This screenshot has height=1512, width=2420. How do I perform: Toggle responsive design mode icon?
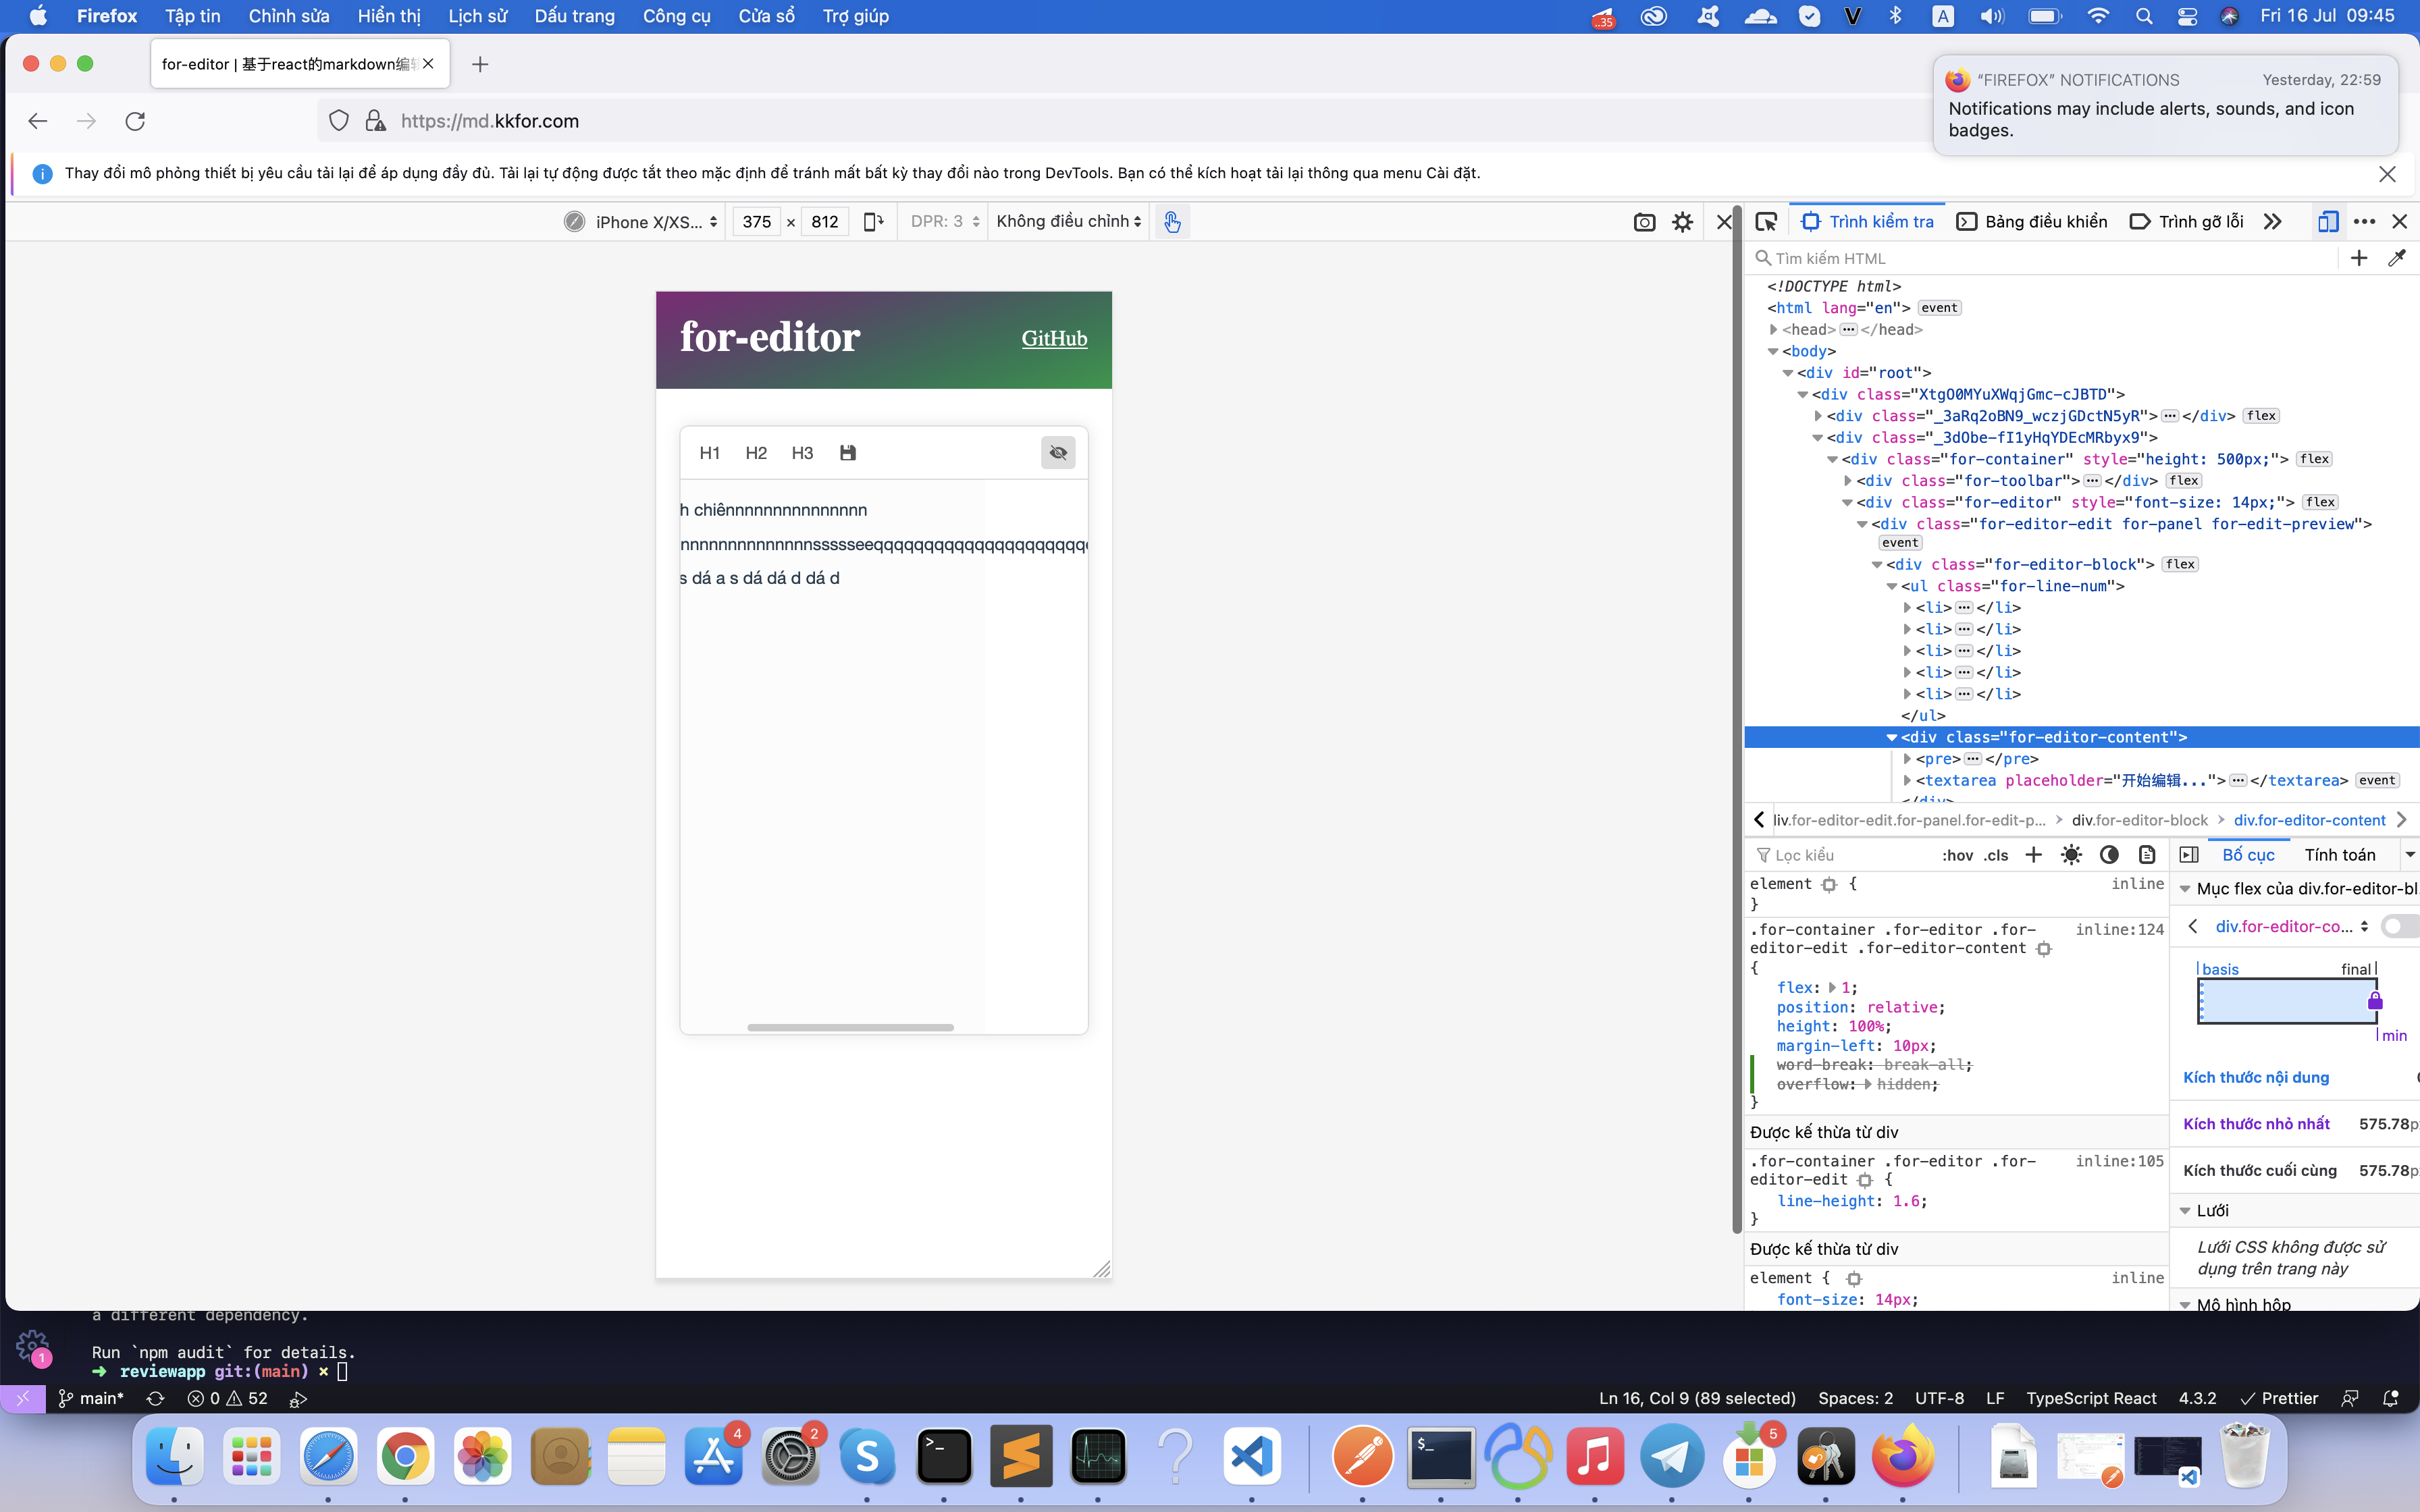(x=2327, y=222)
